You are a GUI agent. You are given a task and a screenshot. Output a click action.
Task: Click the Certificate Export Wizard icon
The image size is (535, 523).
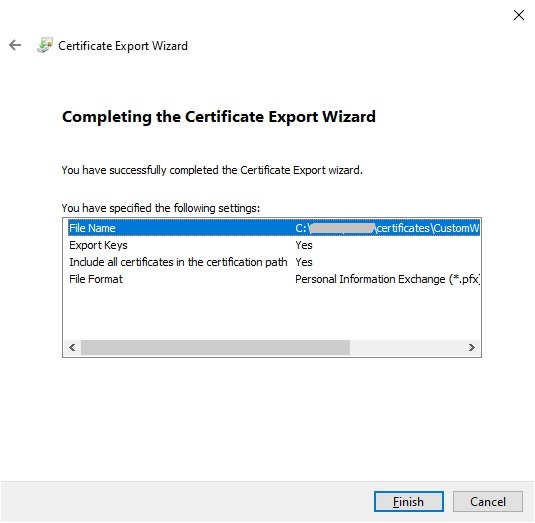[x=45, y=45]
